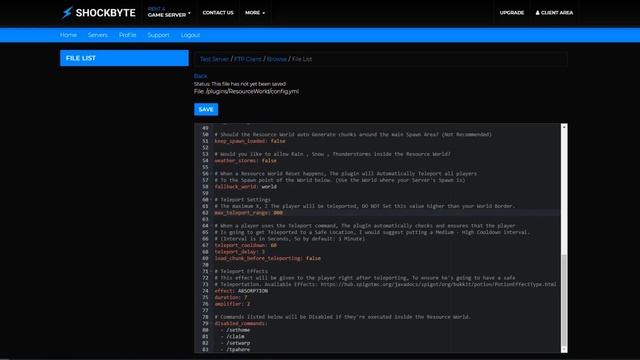Click the disabled_commands: line

point(241,324)
